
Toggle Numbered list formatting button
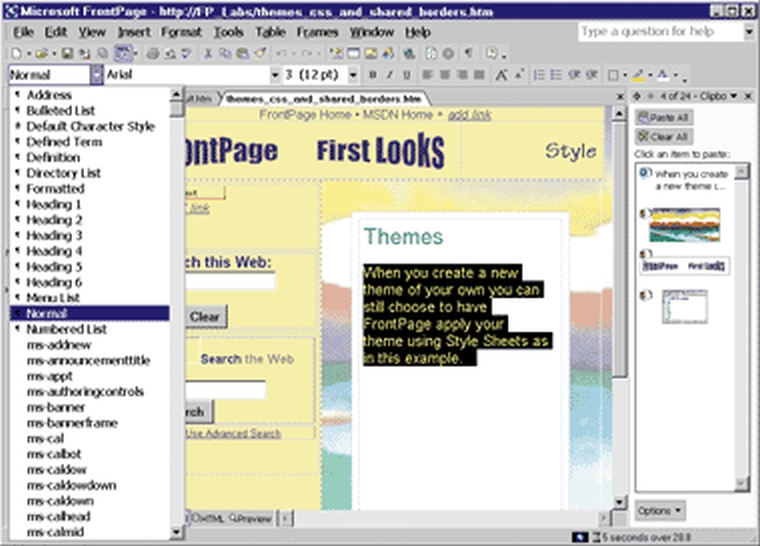(539, 75)
